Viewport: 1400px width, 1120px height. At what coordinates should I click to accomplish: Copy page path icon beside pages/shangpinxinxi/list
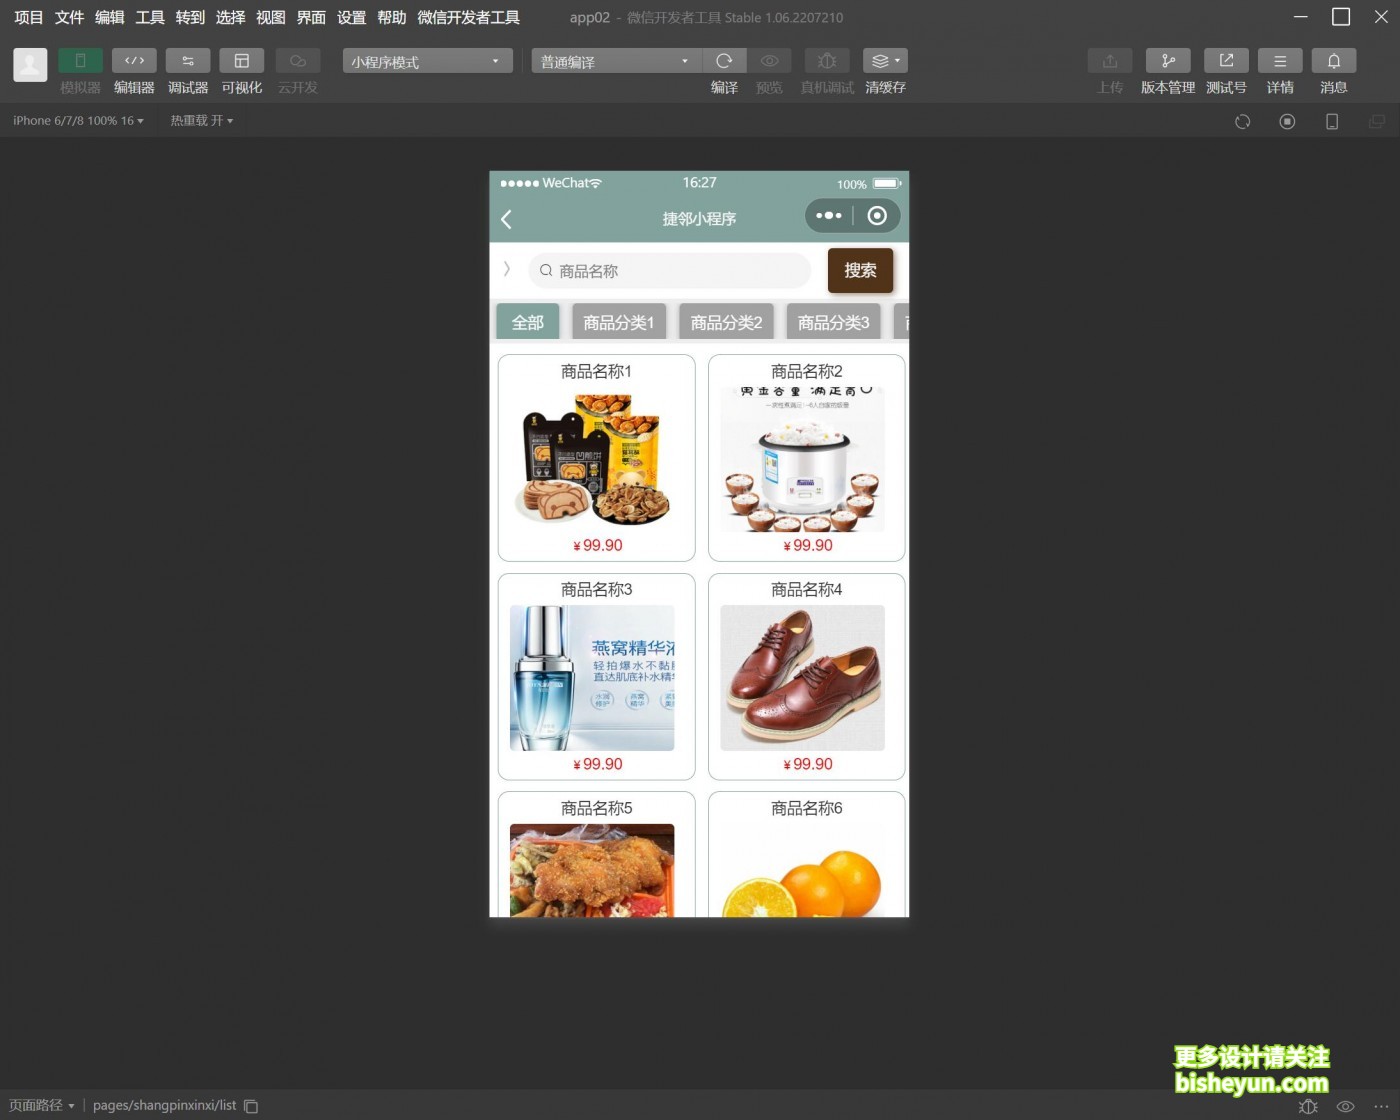click(x=251, y=1106)
